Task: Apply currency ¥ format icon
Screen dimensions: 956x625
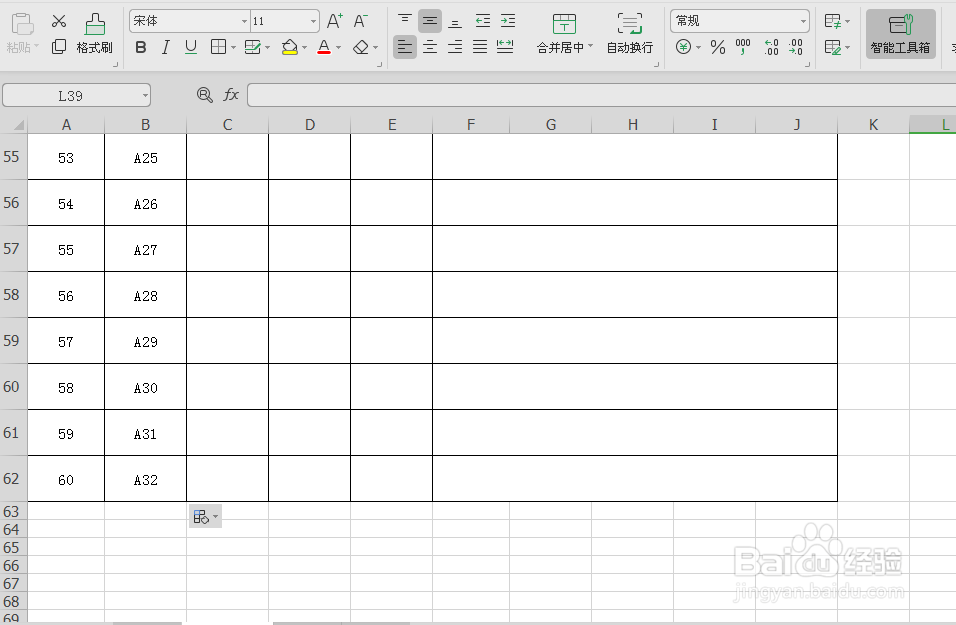Action: click(x=683, y=47)
